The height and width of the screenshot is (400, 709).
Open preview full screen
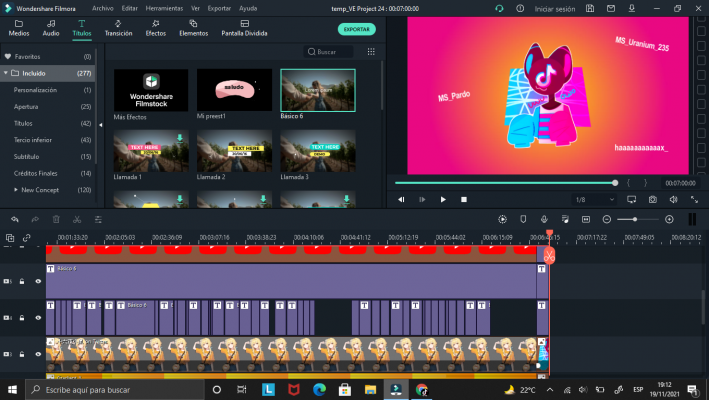694,199
